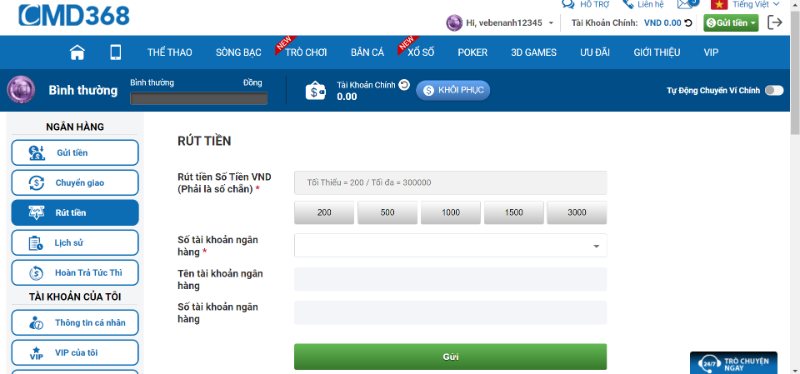The height and width of the screenshot is (374, 800).
Task: Choose the 1500 amount button
Action: [514, 213]
